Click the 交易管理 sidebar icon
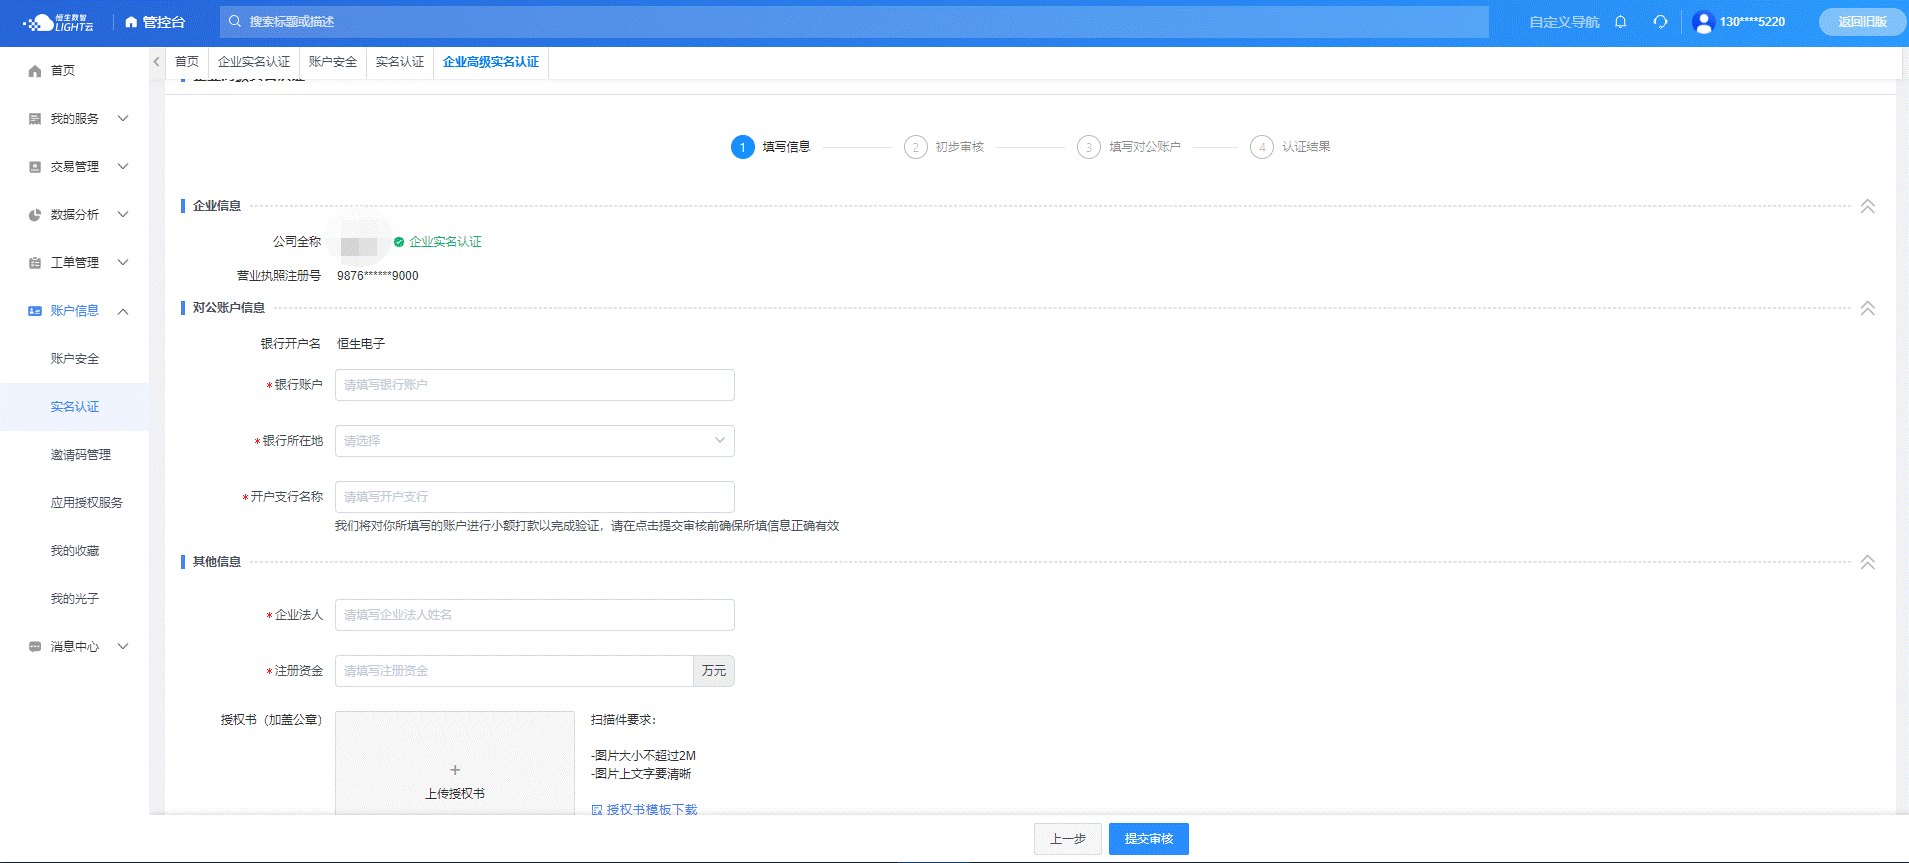 tap(35, 167)
